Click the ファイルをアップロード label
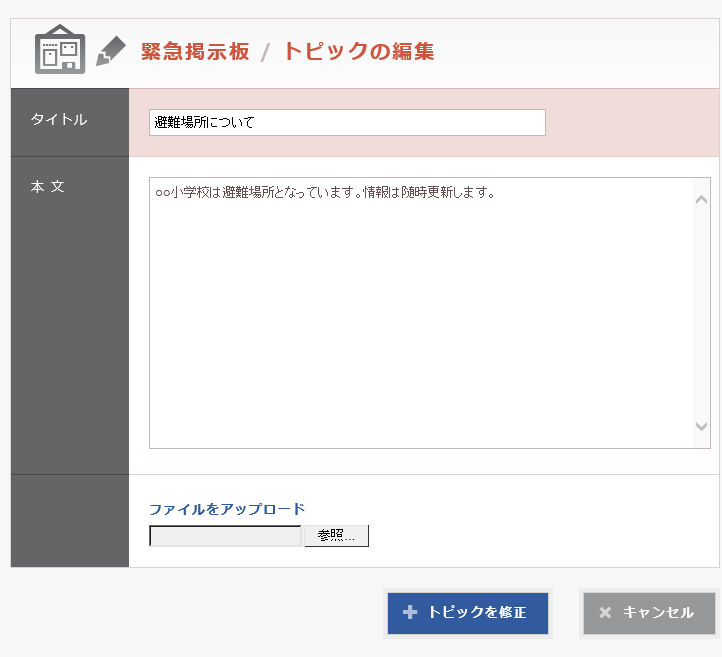Image resolution: width=722 pixels, height=657 pixels. click(227, 509)
